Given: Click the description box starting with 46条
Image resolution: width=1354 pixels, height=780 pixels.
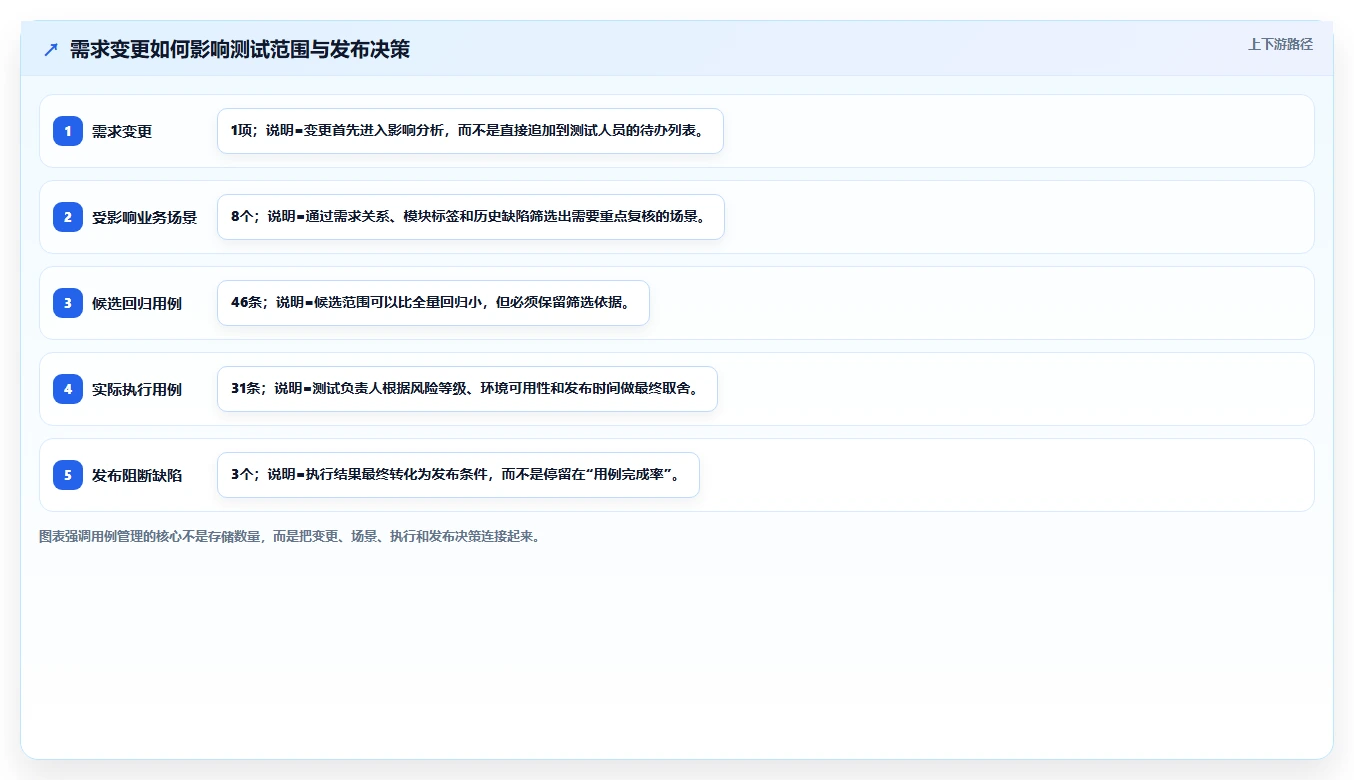Looking at the screenshot, I should (433, 303).
